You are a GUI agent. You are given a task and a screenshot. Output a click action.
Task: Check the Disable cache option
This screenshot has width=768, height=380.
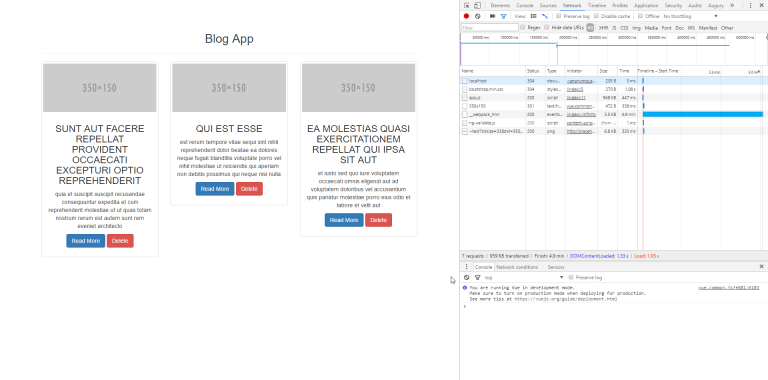[596, 16]
